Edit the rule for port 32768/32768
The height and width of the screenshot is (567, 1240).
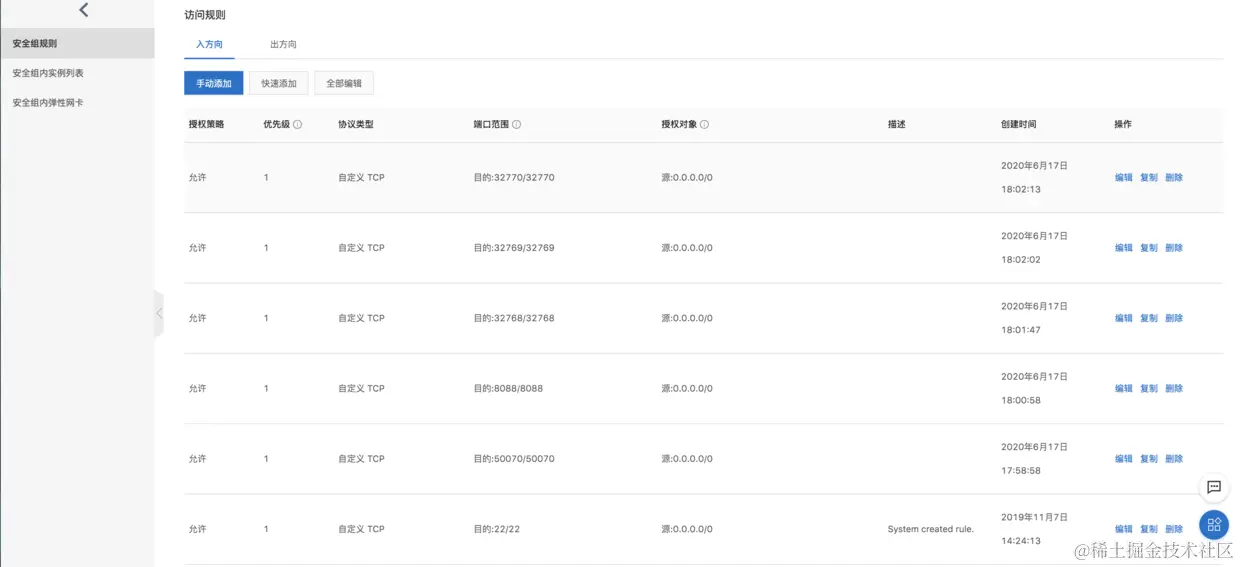(1124, 318)
